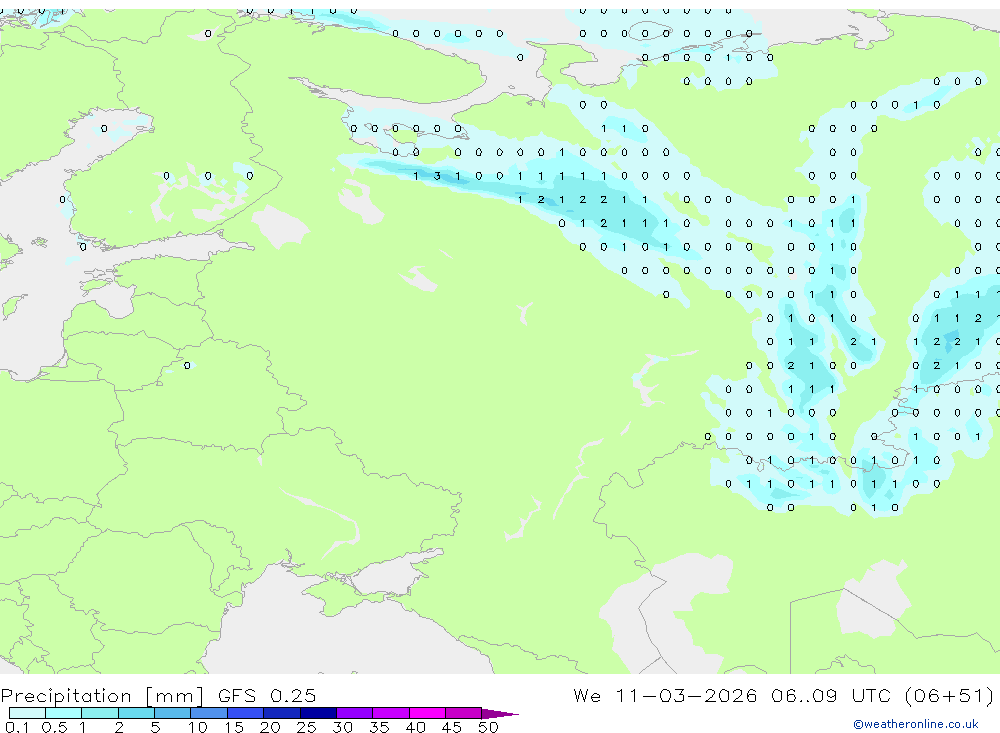Screen dimensions: 1000x733
Task: Select the legend label '15'
Action: 234,727
